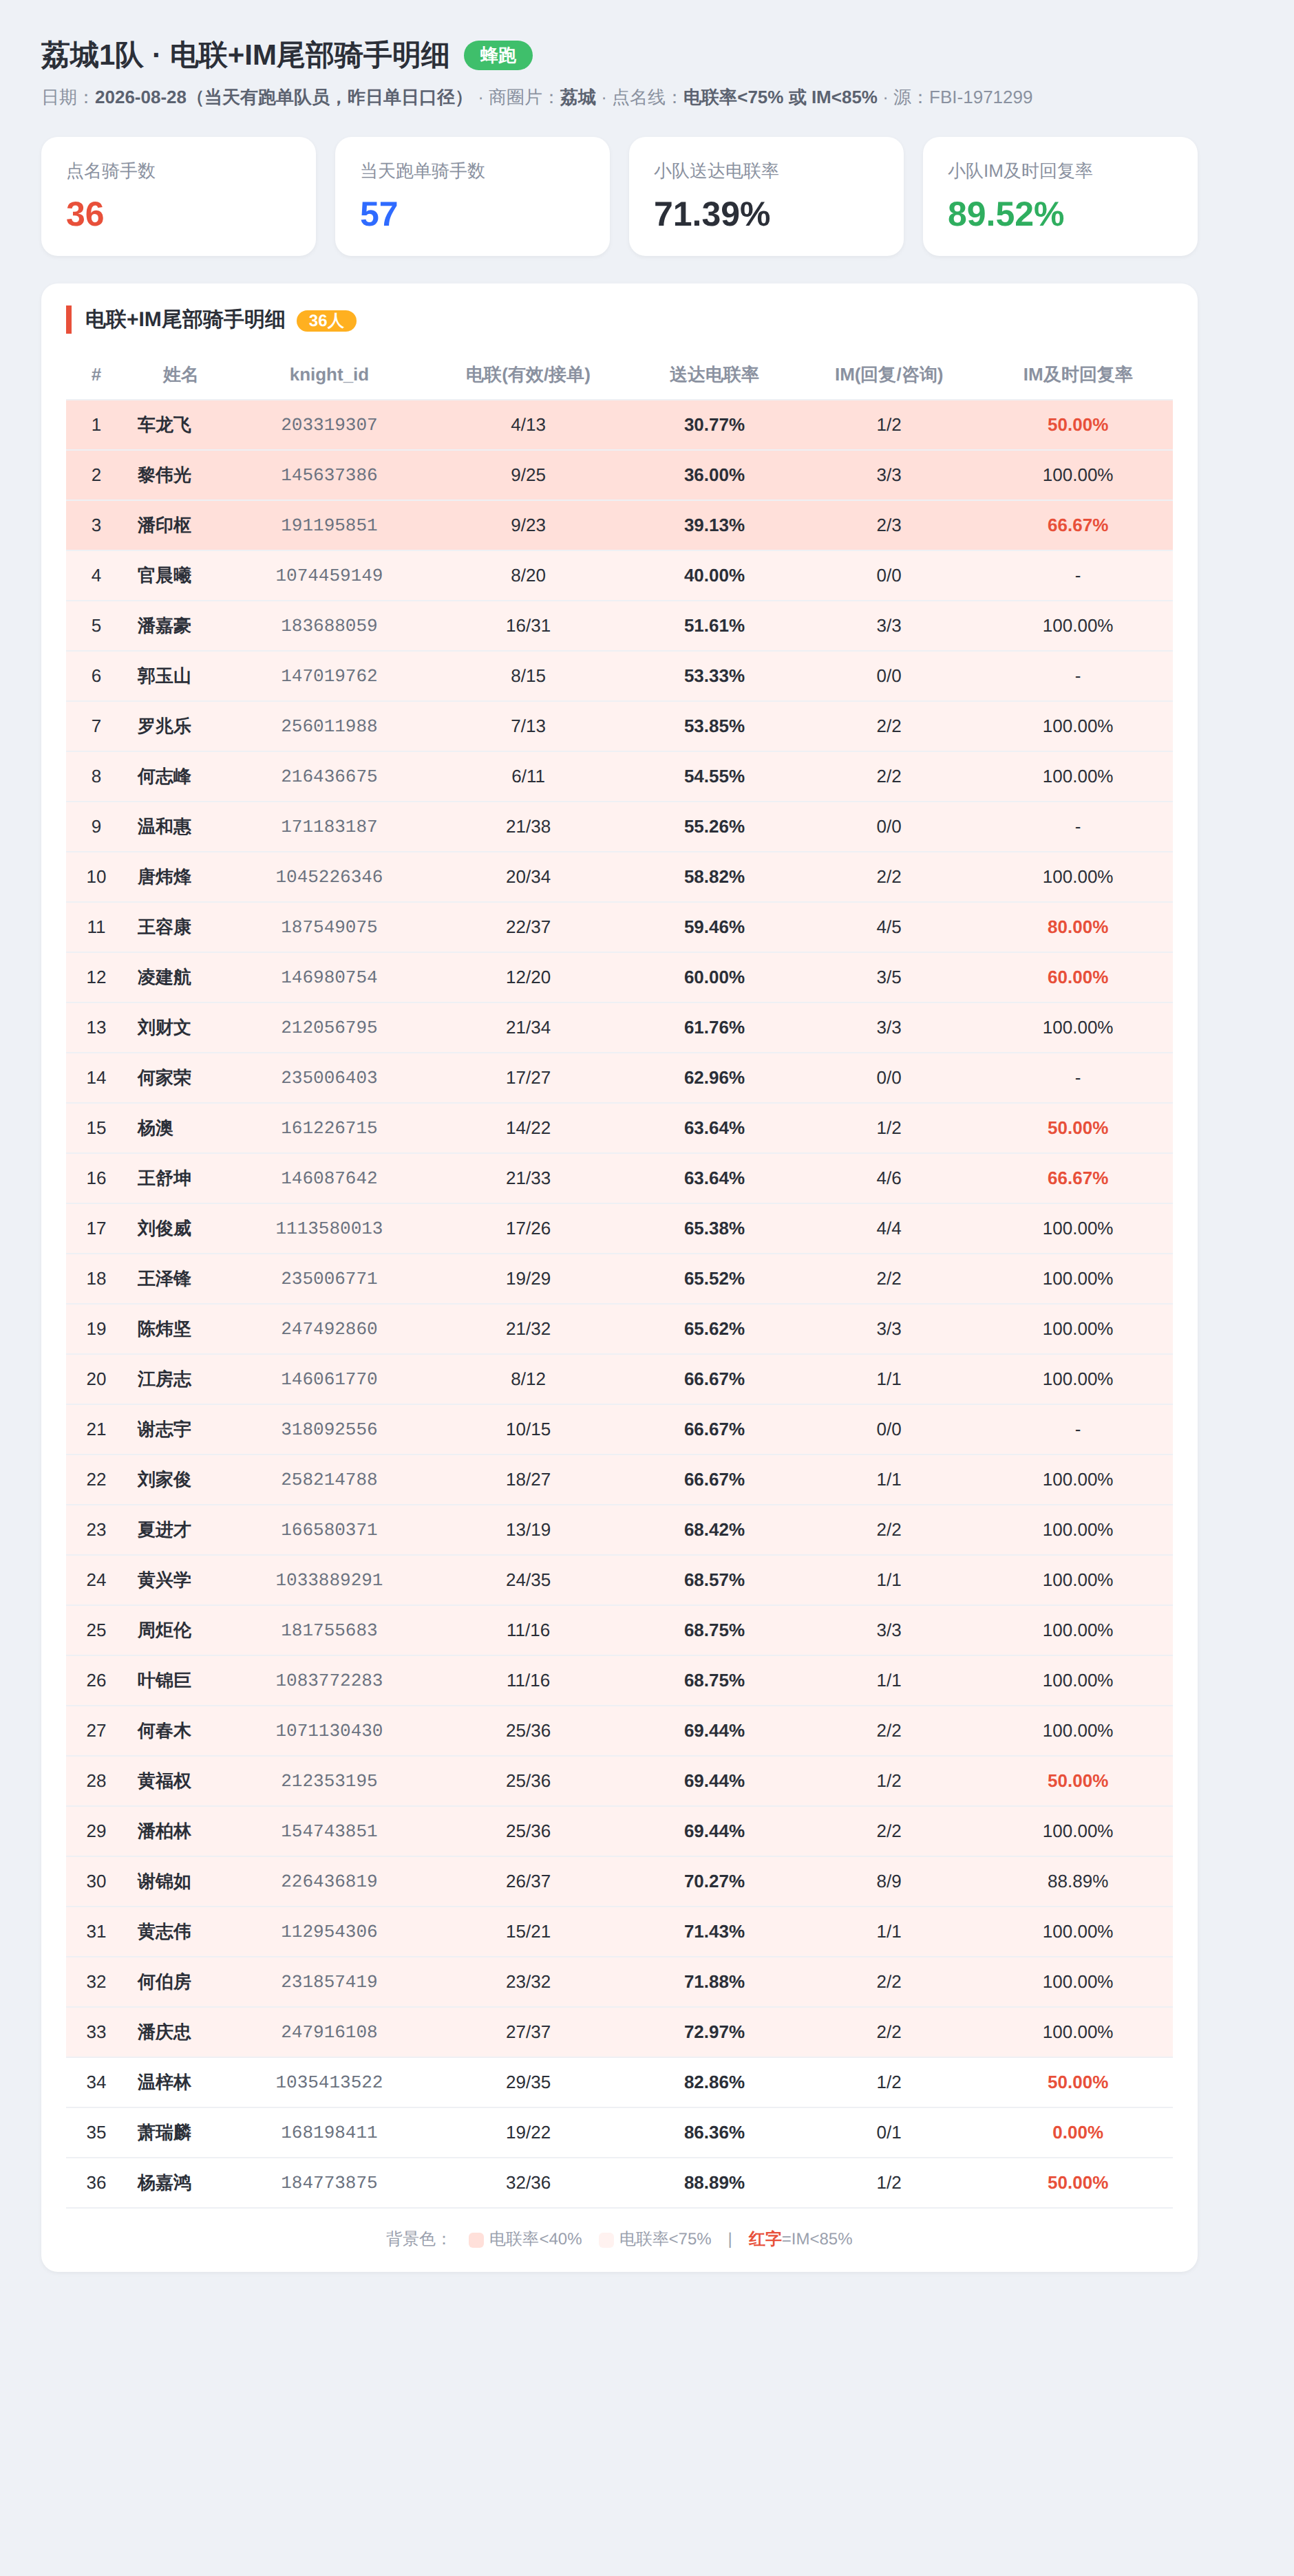Click the source code FBI-1971299
The width and height of the screenshot is (1294, 2576).
click(x=980, y=97)
